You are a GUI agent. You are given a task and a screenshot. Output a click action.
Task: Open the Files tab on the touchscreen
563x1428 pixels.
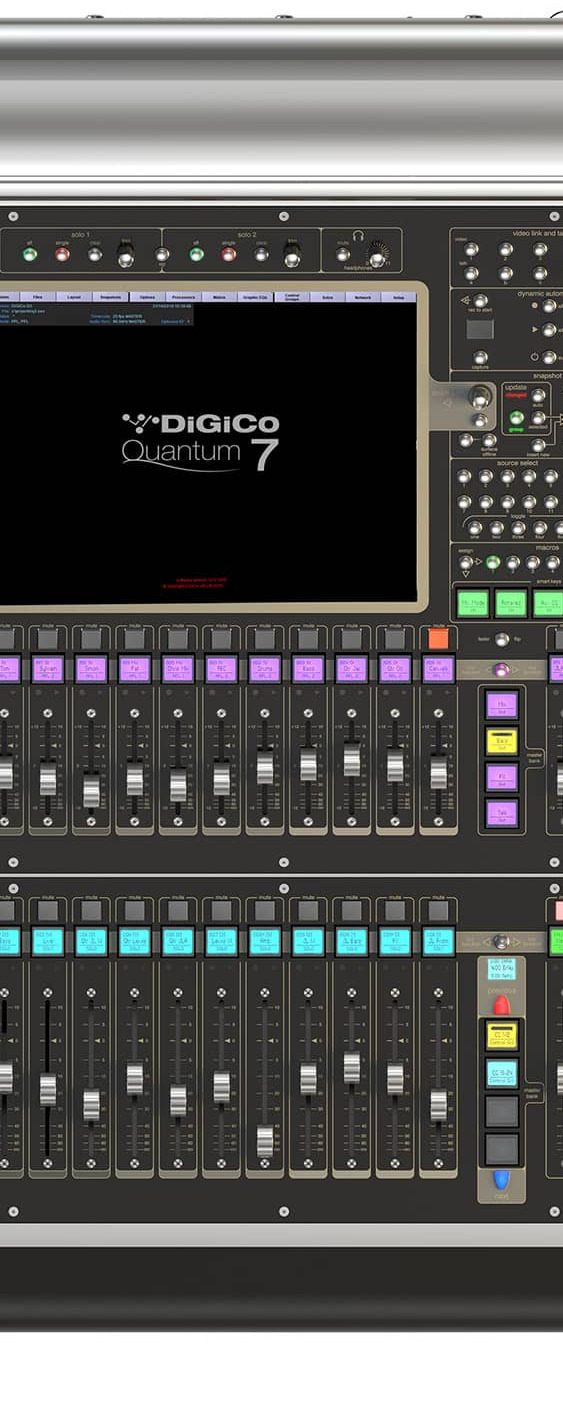37,297
